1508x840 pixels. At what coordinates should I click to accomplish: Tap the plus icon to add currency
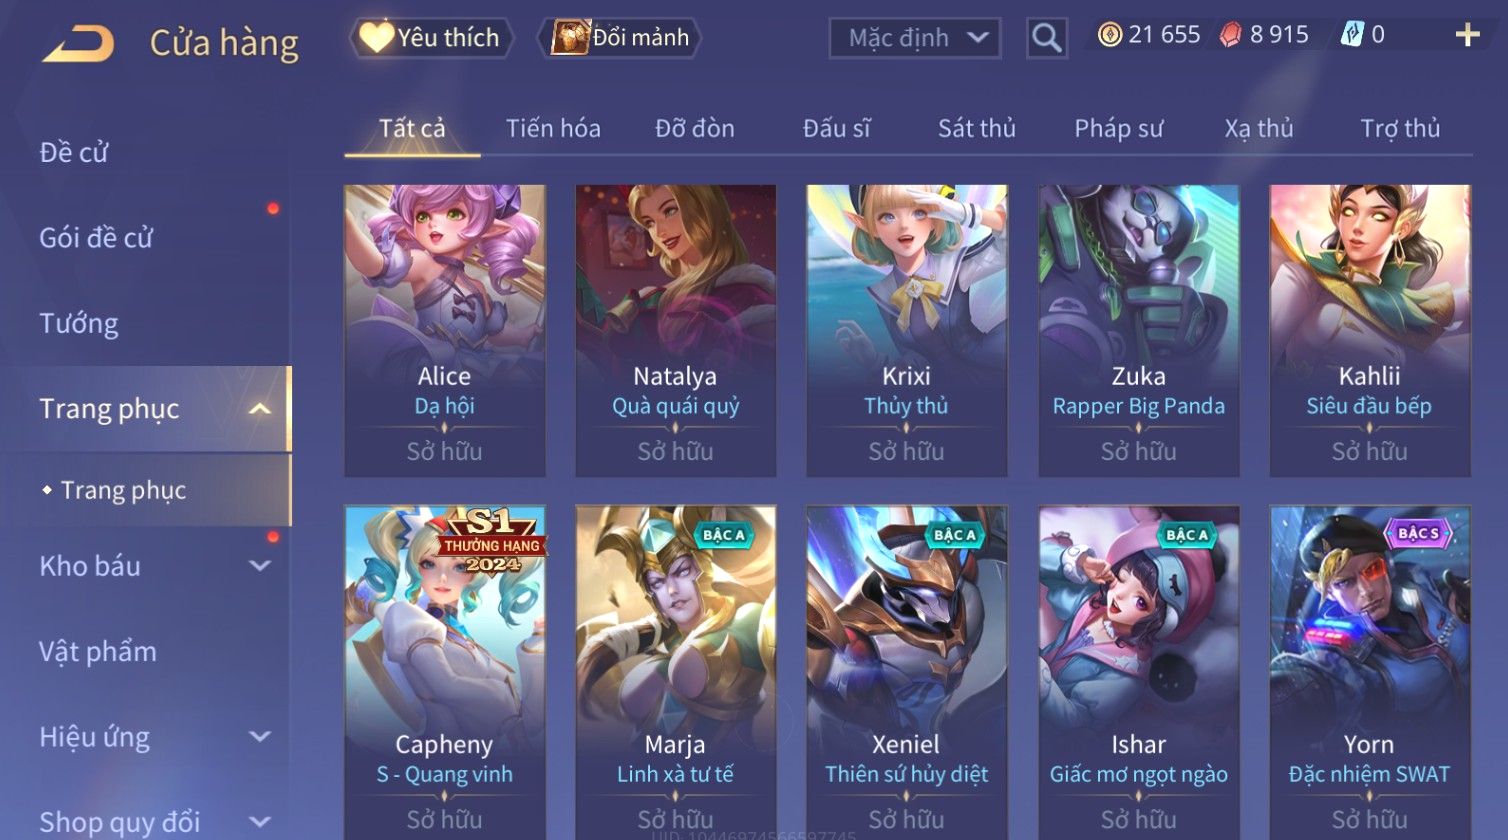tap(1467, 35)
